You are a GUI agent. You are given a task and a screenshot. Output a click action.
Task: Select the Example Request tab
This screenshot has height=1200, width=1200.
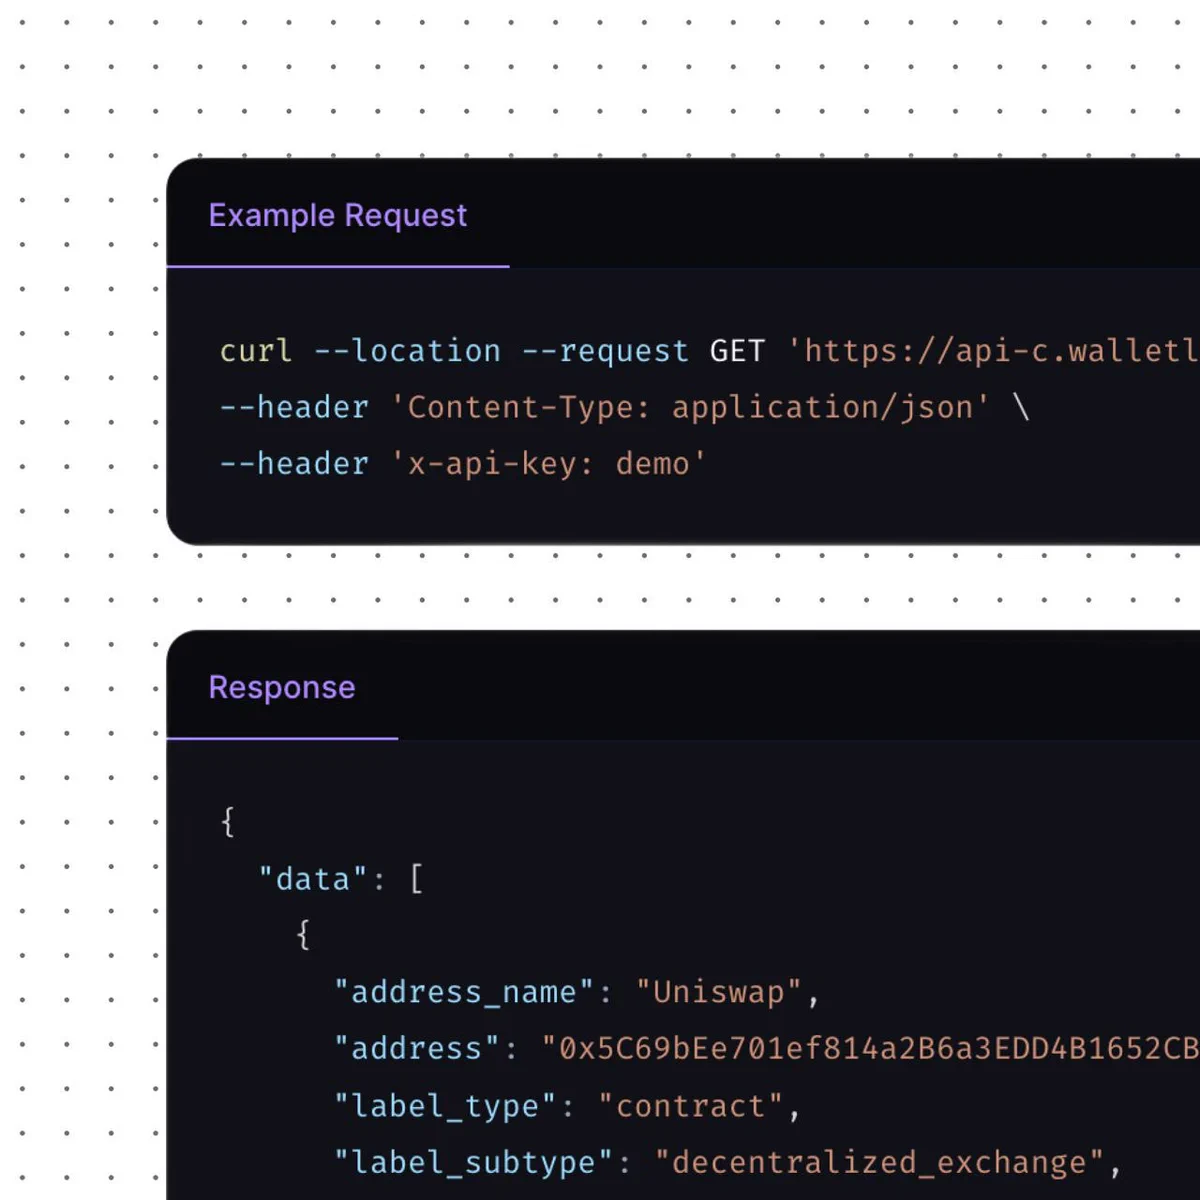[x=338, y=215]
